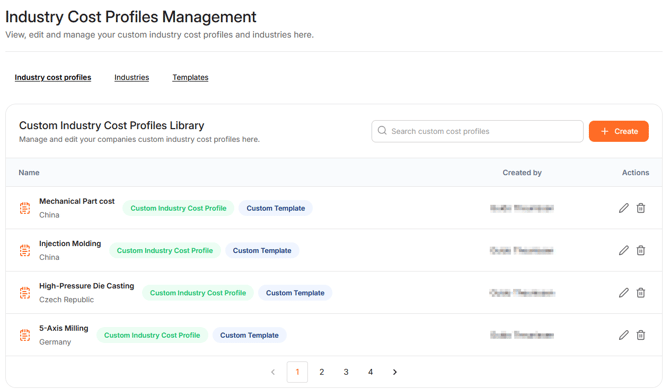Select pagination page 1
The width and height of the screenshot is (670, 389).
click(x=297, y=372)
